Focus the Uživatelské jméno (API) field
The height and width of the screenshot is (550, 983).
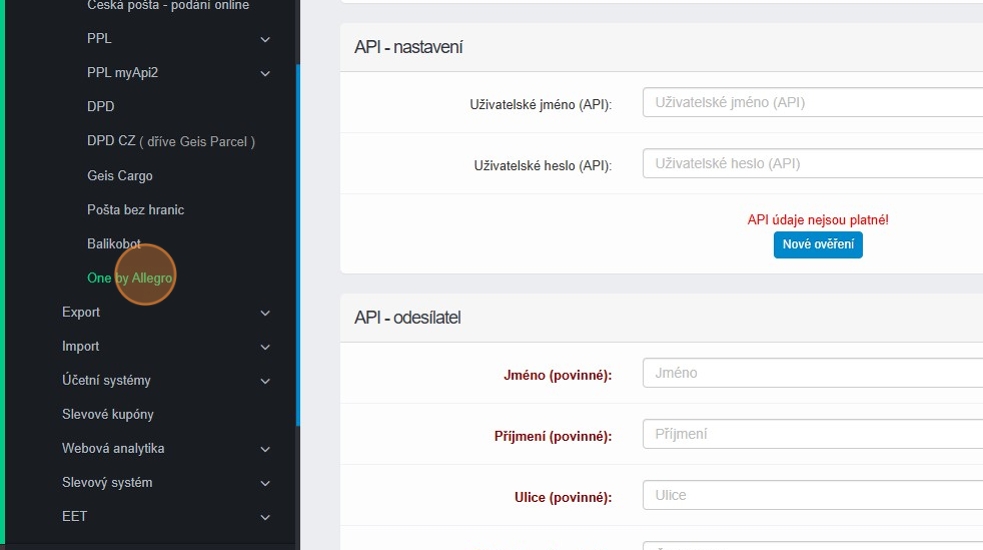[812, 102]
